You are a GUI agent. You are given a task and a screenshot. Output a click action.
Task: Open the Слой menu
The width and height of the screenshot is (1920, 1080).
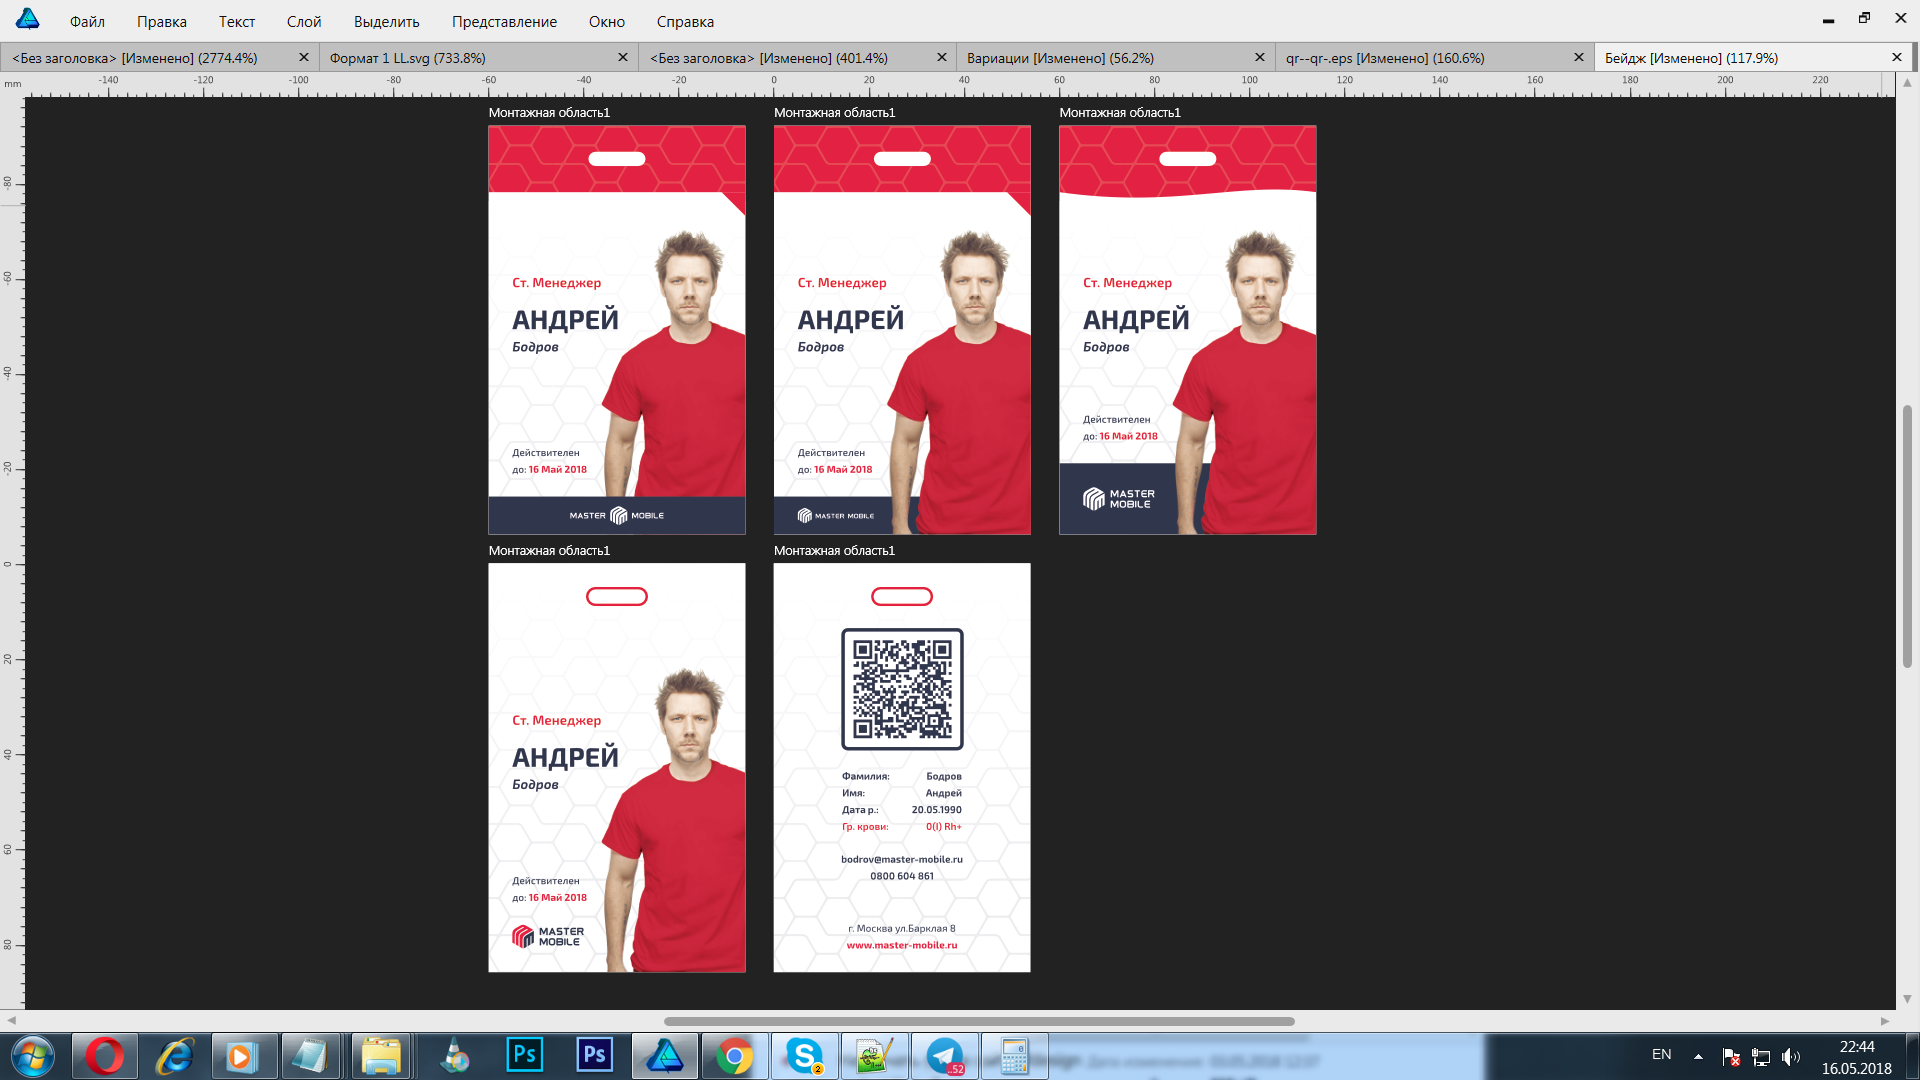tap(303, 21)
